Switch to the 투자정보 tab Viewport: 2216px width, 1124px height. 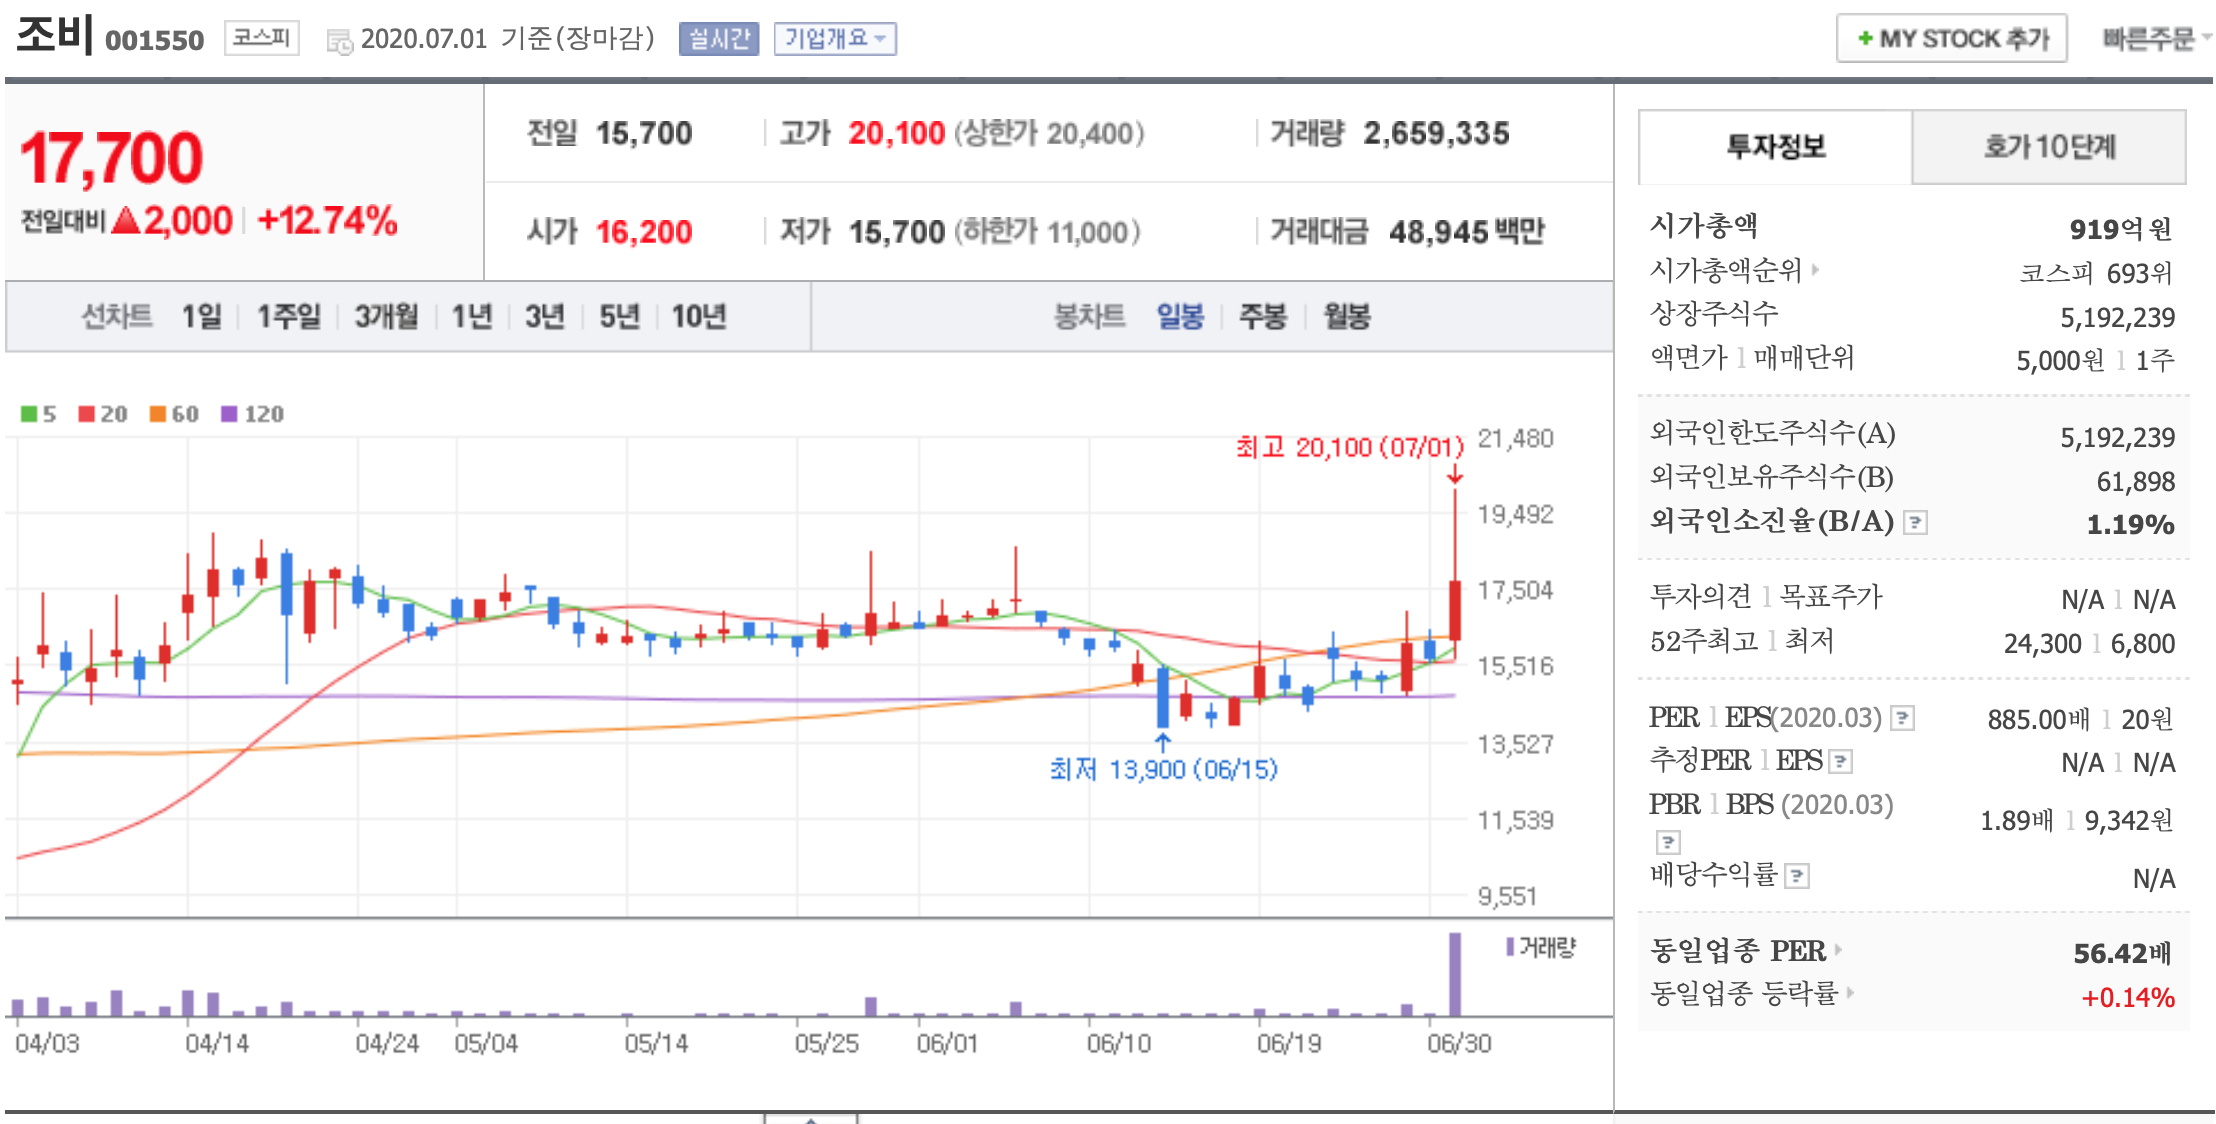(x=1775, y=147)
